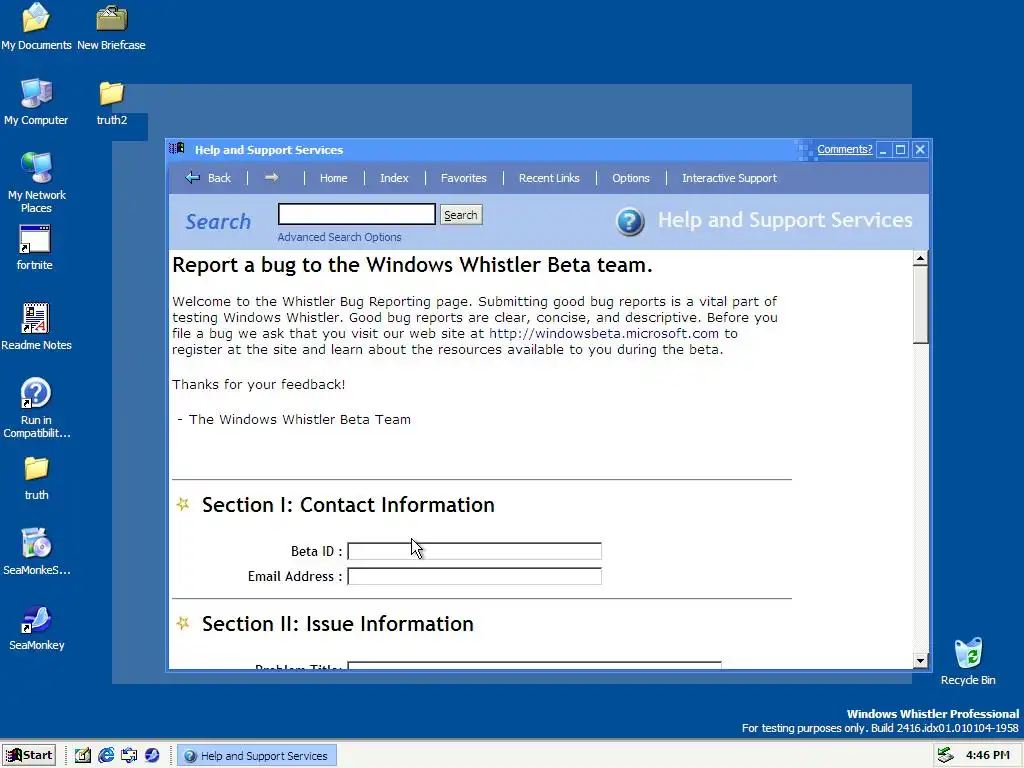Click the scrollbar down arrow

pyautogui.click(x=920, y=660)
